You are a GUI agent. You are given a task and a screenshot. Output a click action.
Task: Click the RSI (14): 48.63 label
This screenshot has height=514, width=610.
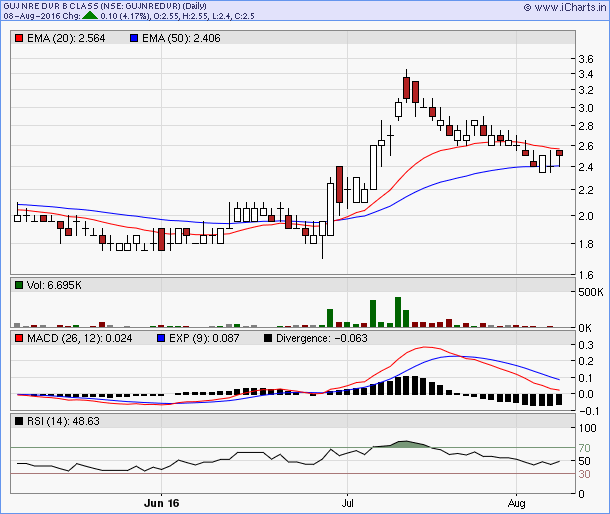click(63, 421)
